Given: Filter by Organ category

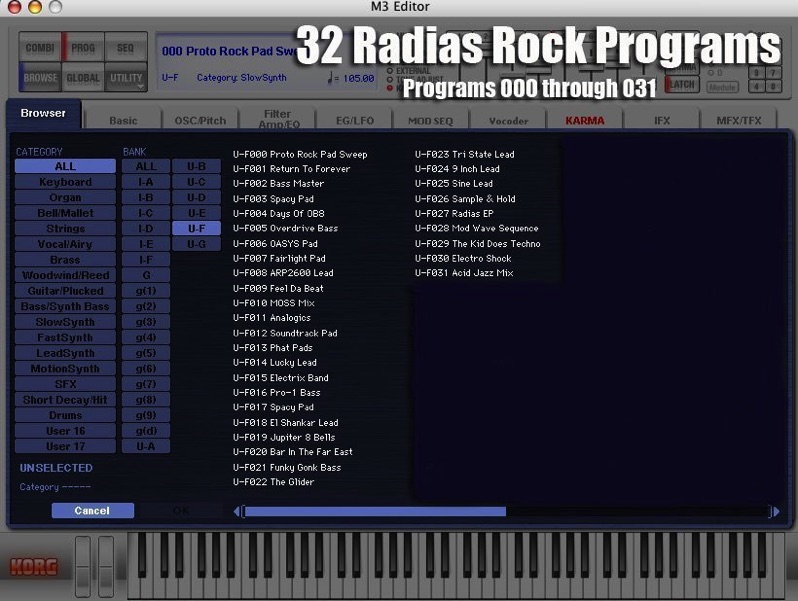Looking at the screenshot, I should (x=65, y=197).
